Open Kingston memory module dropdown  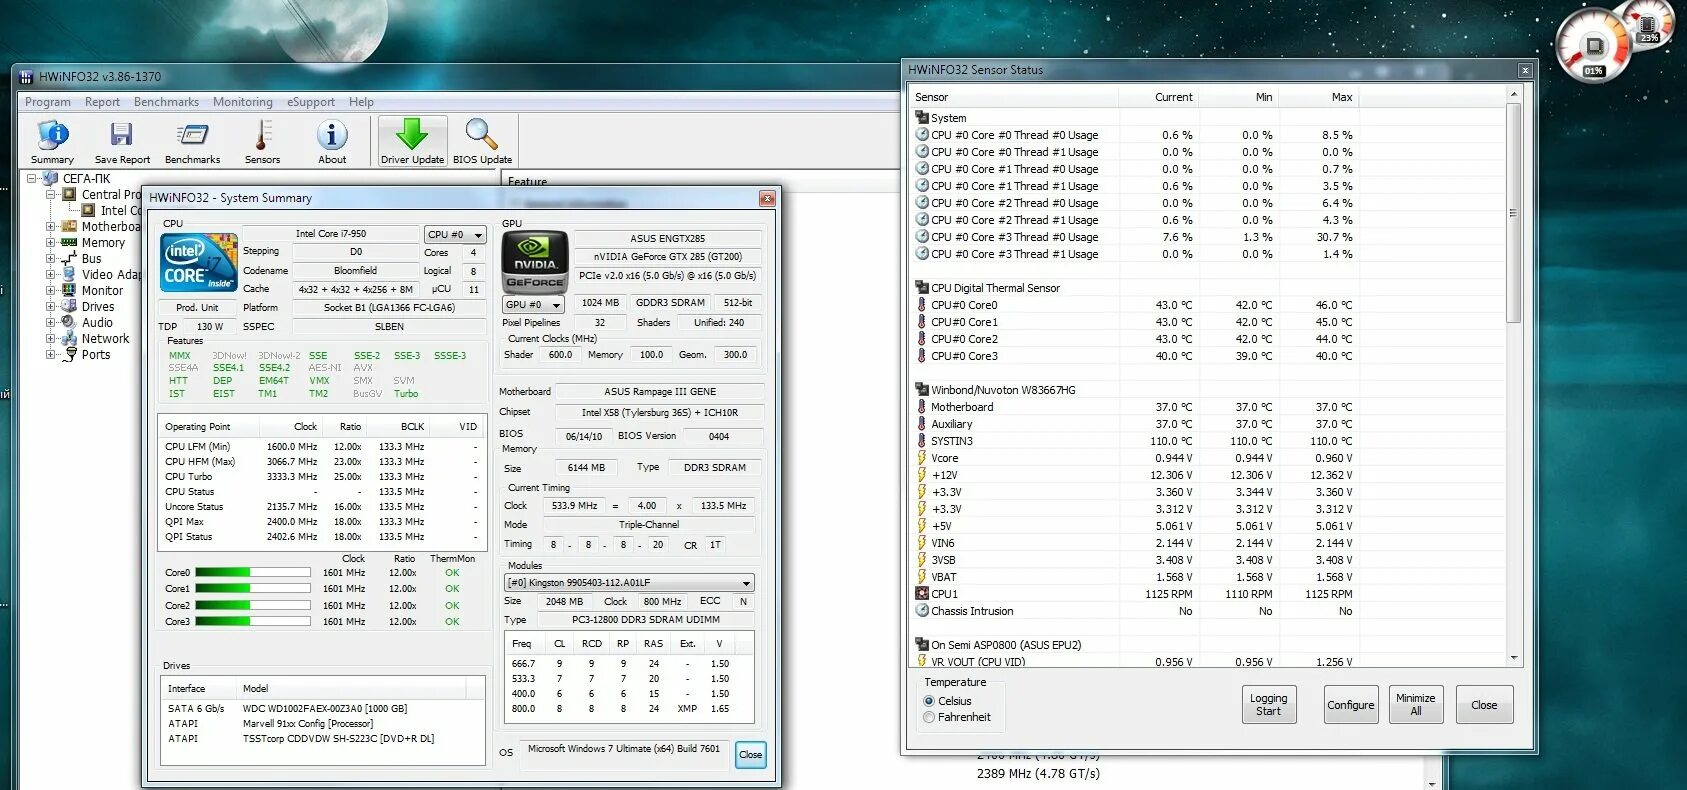[629, 583]
